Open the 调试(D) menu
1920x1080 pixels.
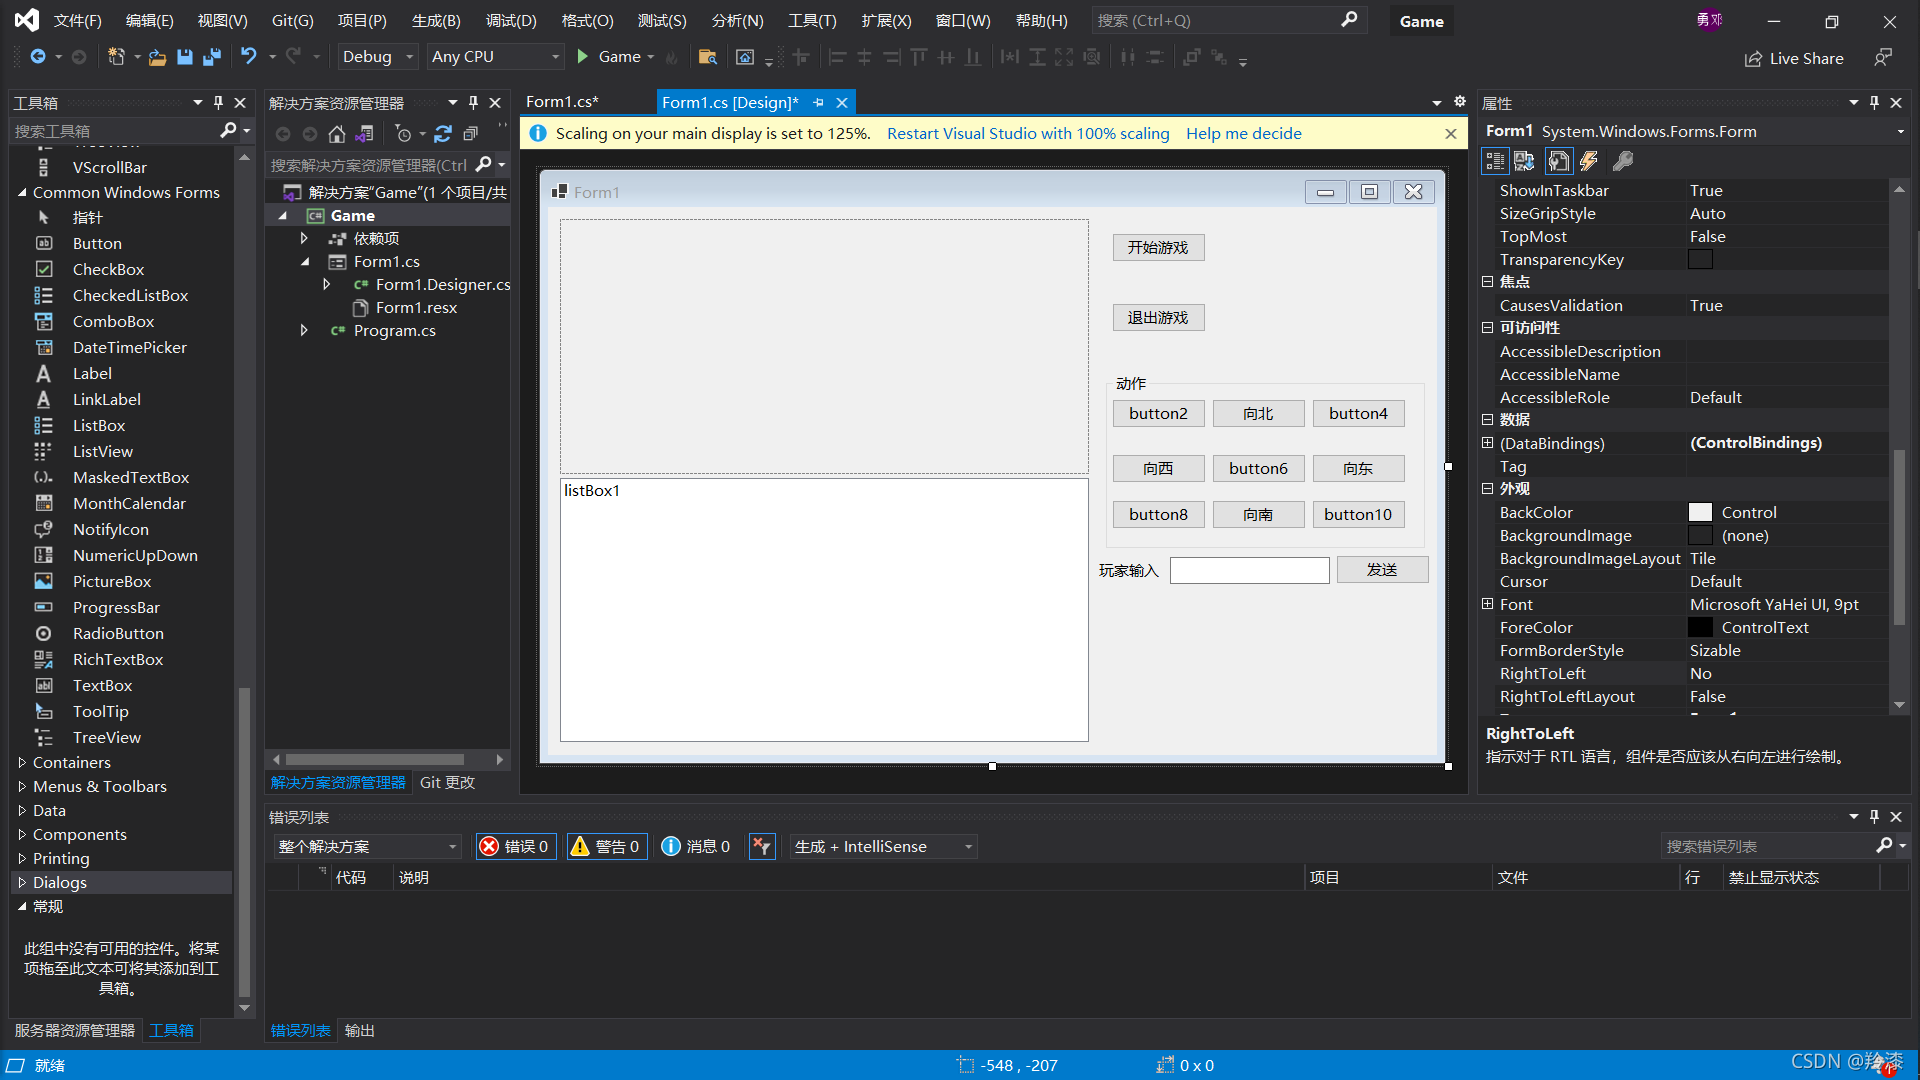coord(511,20)
